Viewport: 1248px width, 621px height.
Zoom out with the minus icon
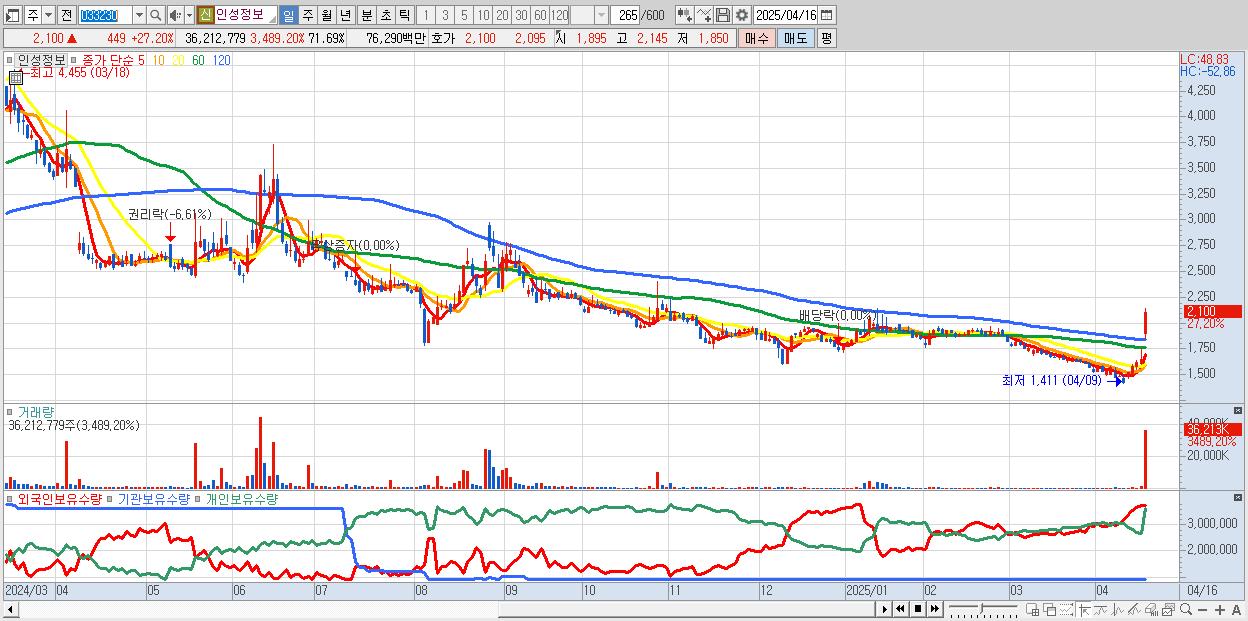click(x=1203, y=610)
